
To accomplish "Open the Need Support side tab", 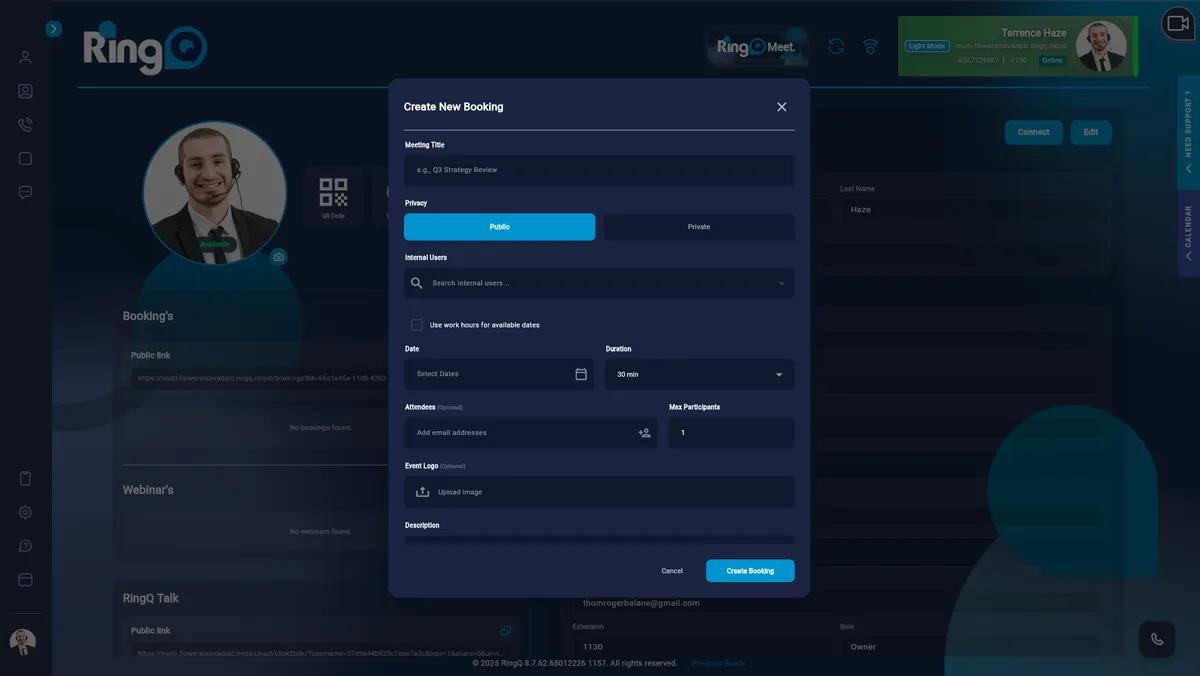I will click(1188, 131).
